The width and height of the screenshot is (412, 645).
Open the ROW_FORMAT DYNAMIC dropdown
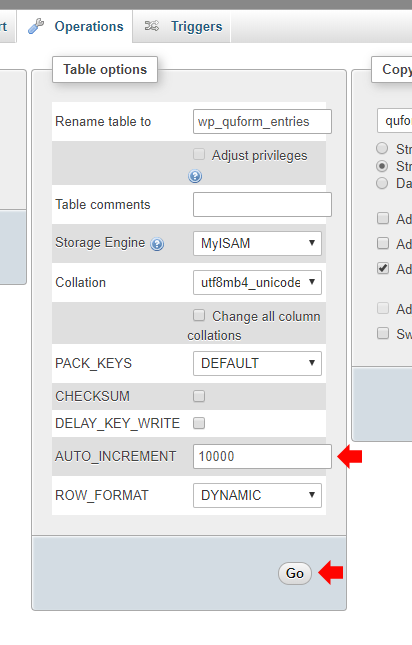tap(257, 495)
